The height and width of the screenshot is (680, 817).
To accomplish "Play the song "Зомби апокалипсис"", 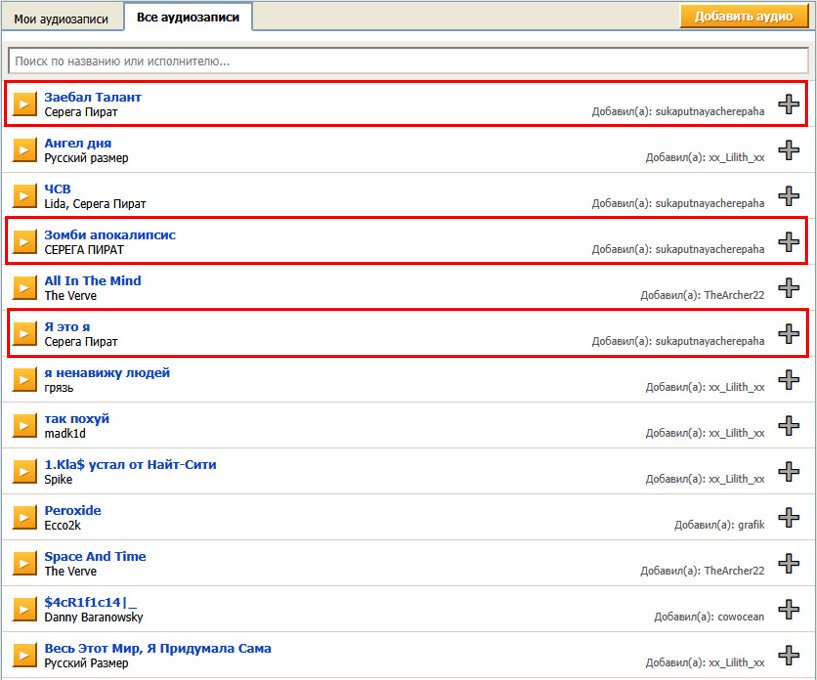I will [24, 242].
